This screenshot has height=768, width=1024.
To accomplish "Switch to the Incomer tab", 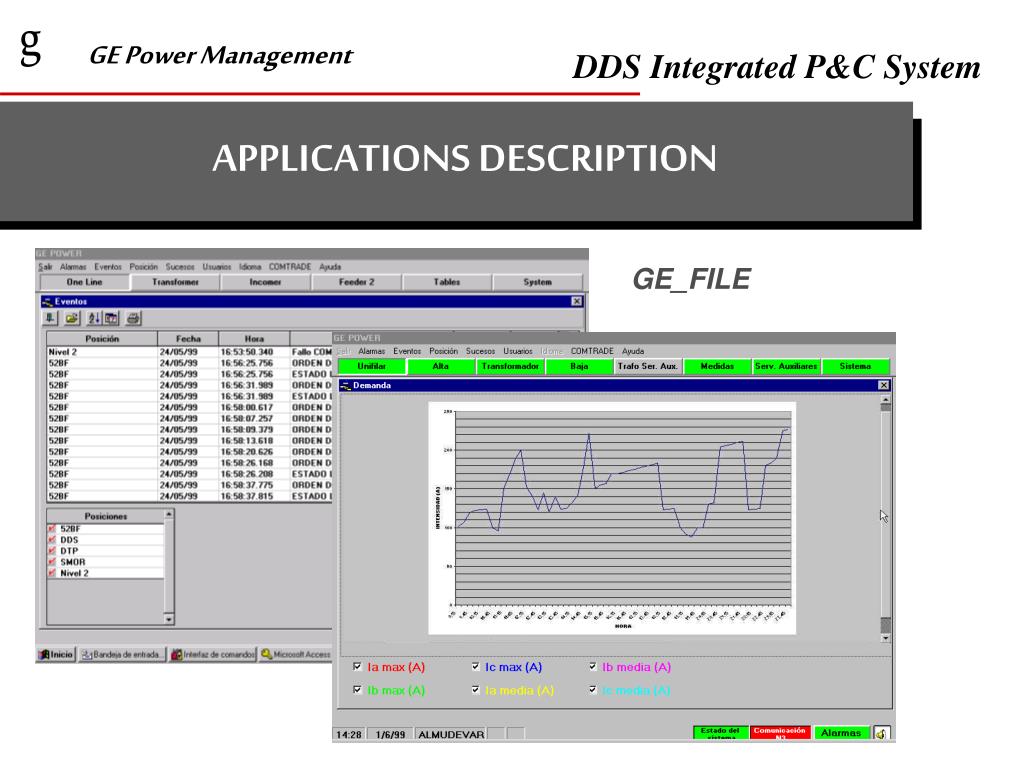I will click(x=265, y=282).
